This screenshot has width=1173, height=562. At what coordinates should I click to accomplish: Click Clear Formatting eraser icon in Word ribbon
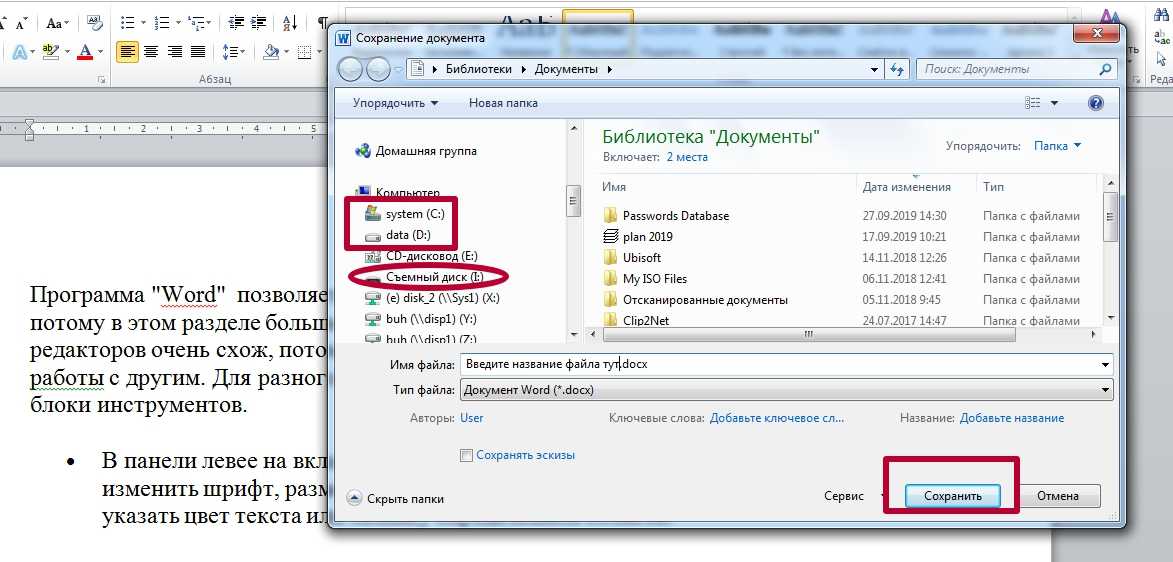pos(94,22)
